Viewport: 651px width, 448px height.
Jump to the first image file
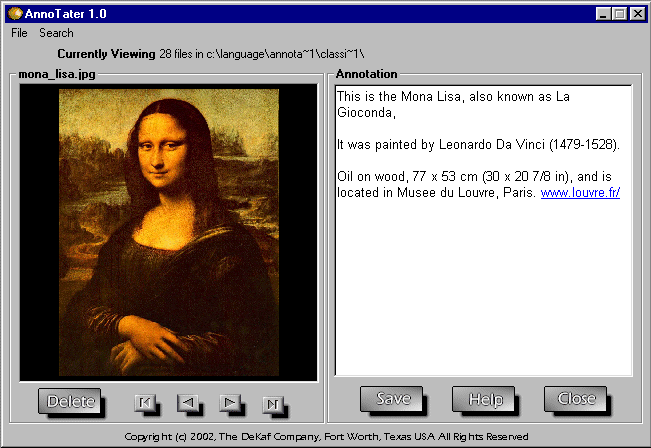point(145,402)
